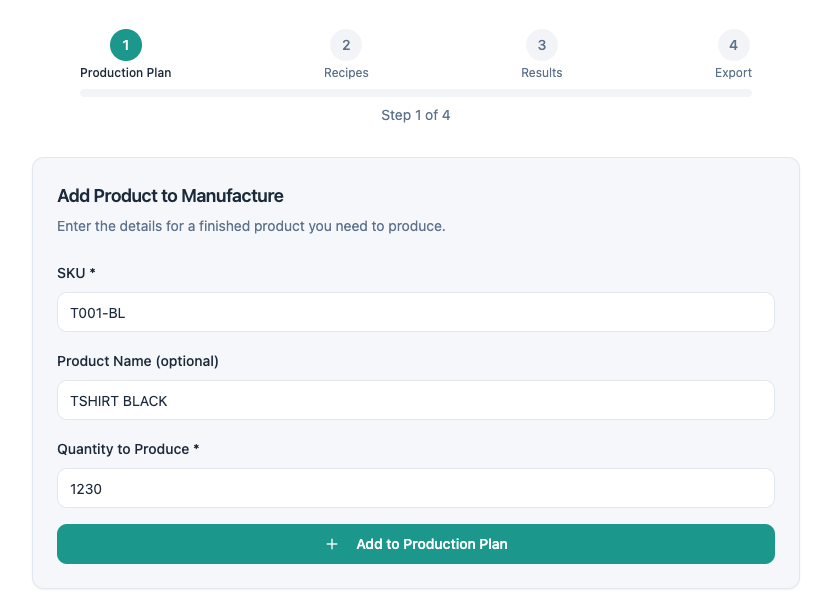The image size is (838, 603).
Task: Click the step 3 circle icon
Action: pos(541,44)
